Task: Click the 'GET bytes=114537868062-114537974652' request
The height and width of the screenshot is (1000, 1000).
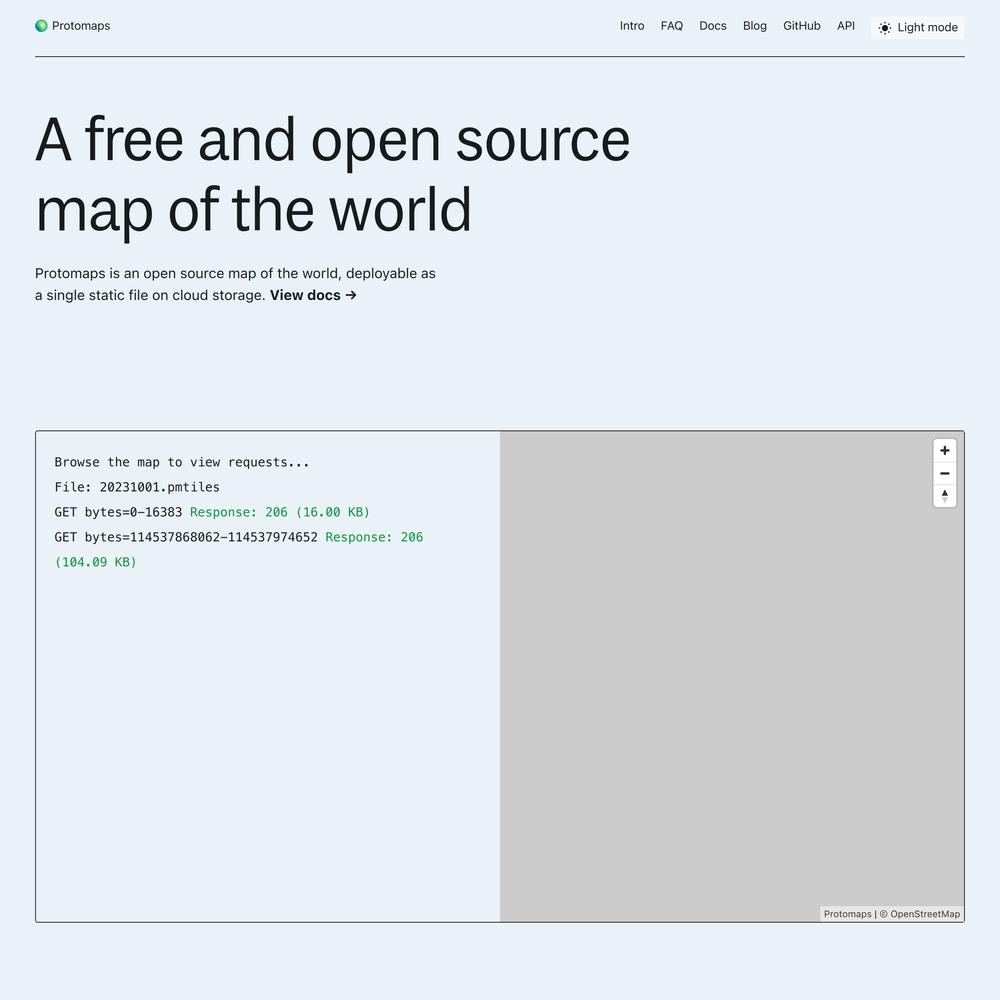Action: [186, 537]
